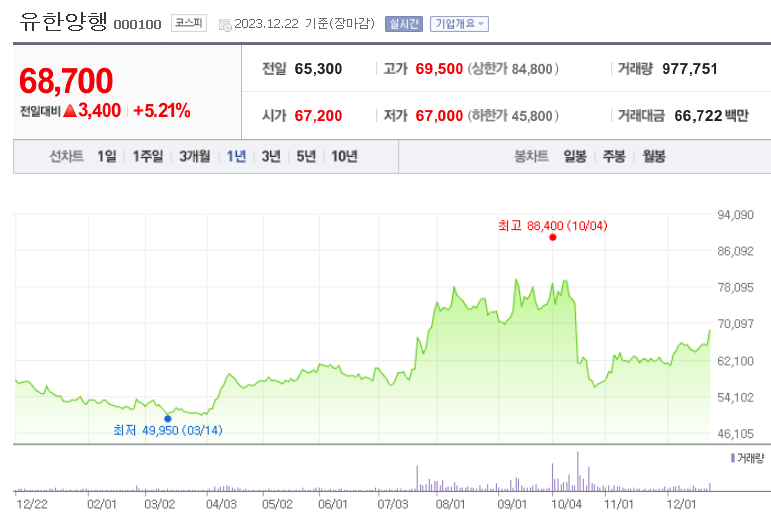Switch to 월봉 candlestick chart
The image size is (771, 526).
click(654, 156)
